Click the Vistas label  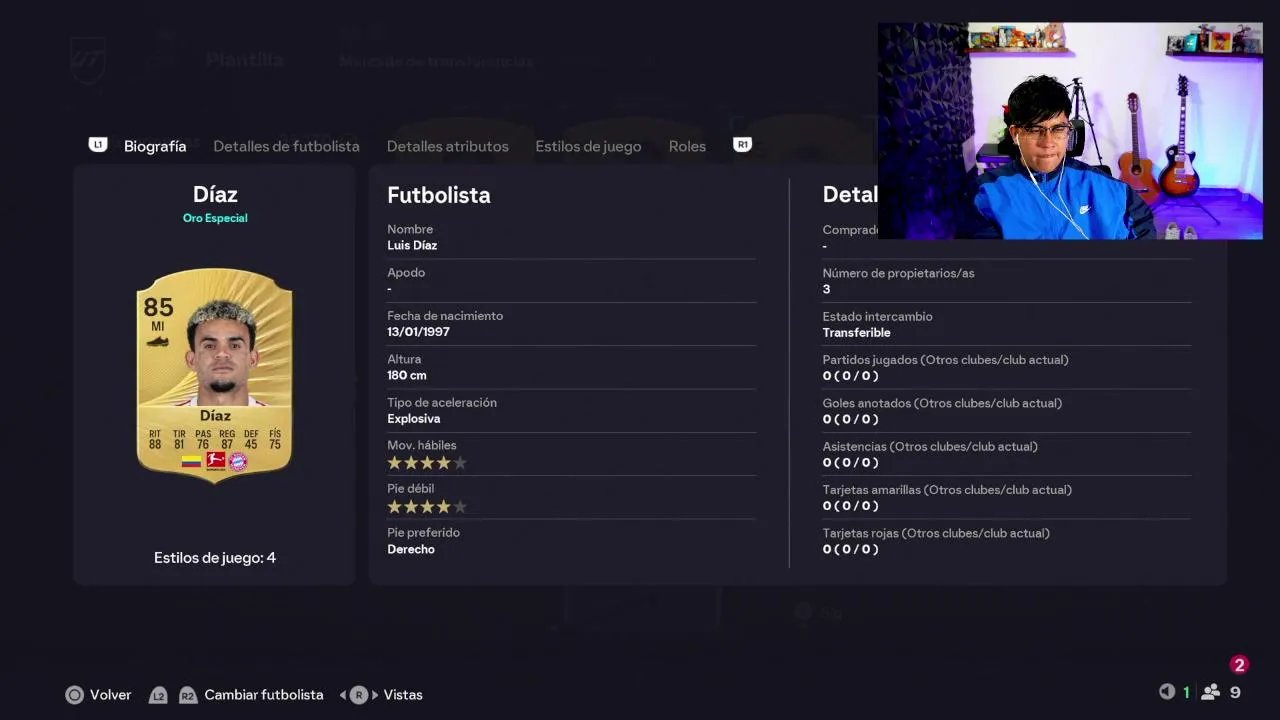403,695
